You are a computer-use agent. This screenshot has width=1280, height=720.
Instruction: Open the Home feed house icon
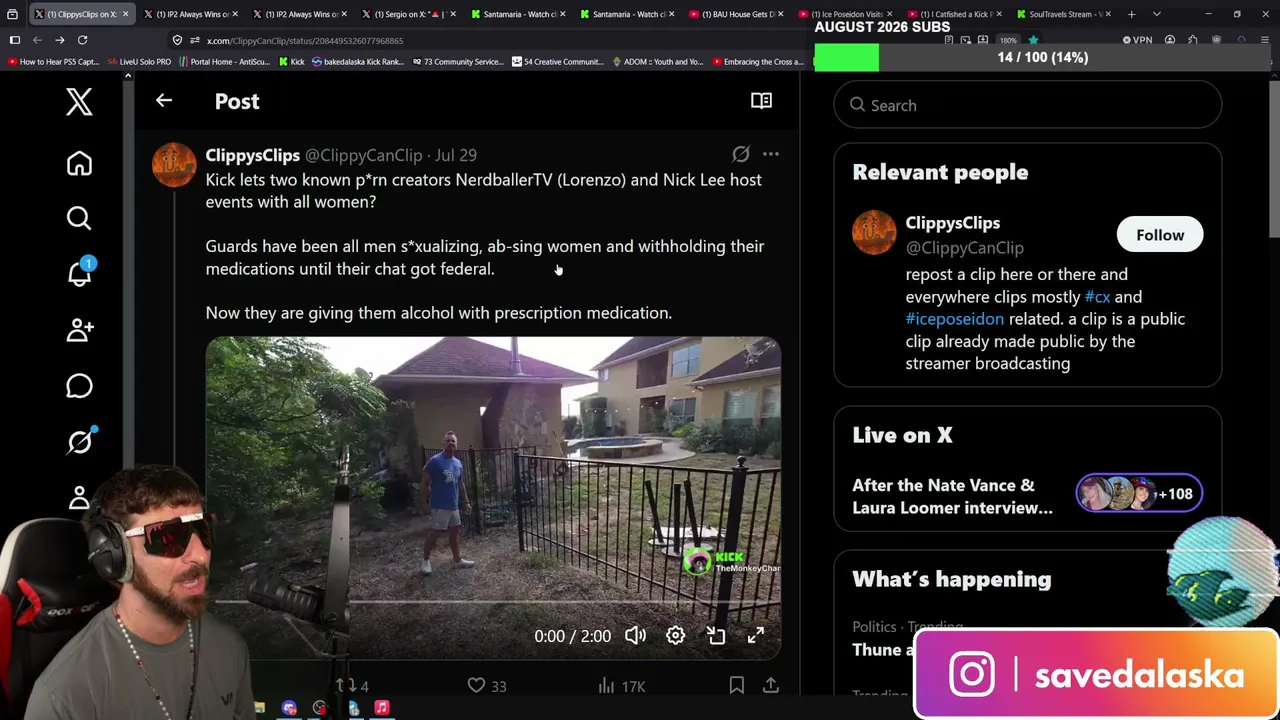pyautogui.click(x=79, y=164)
